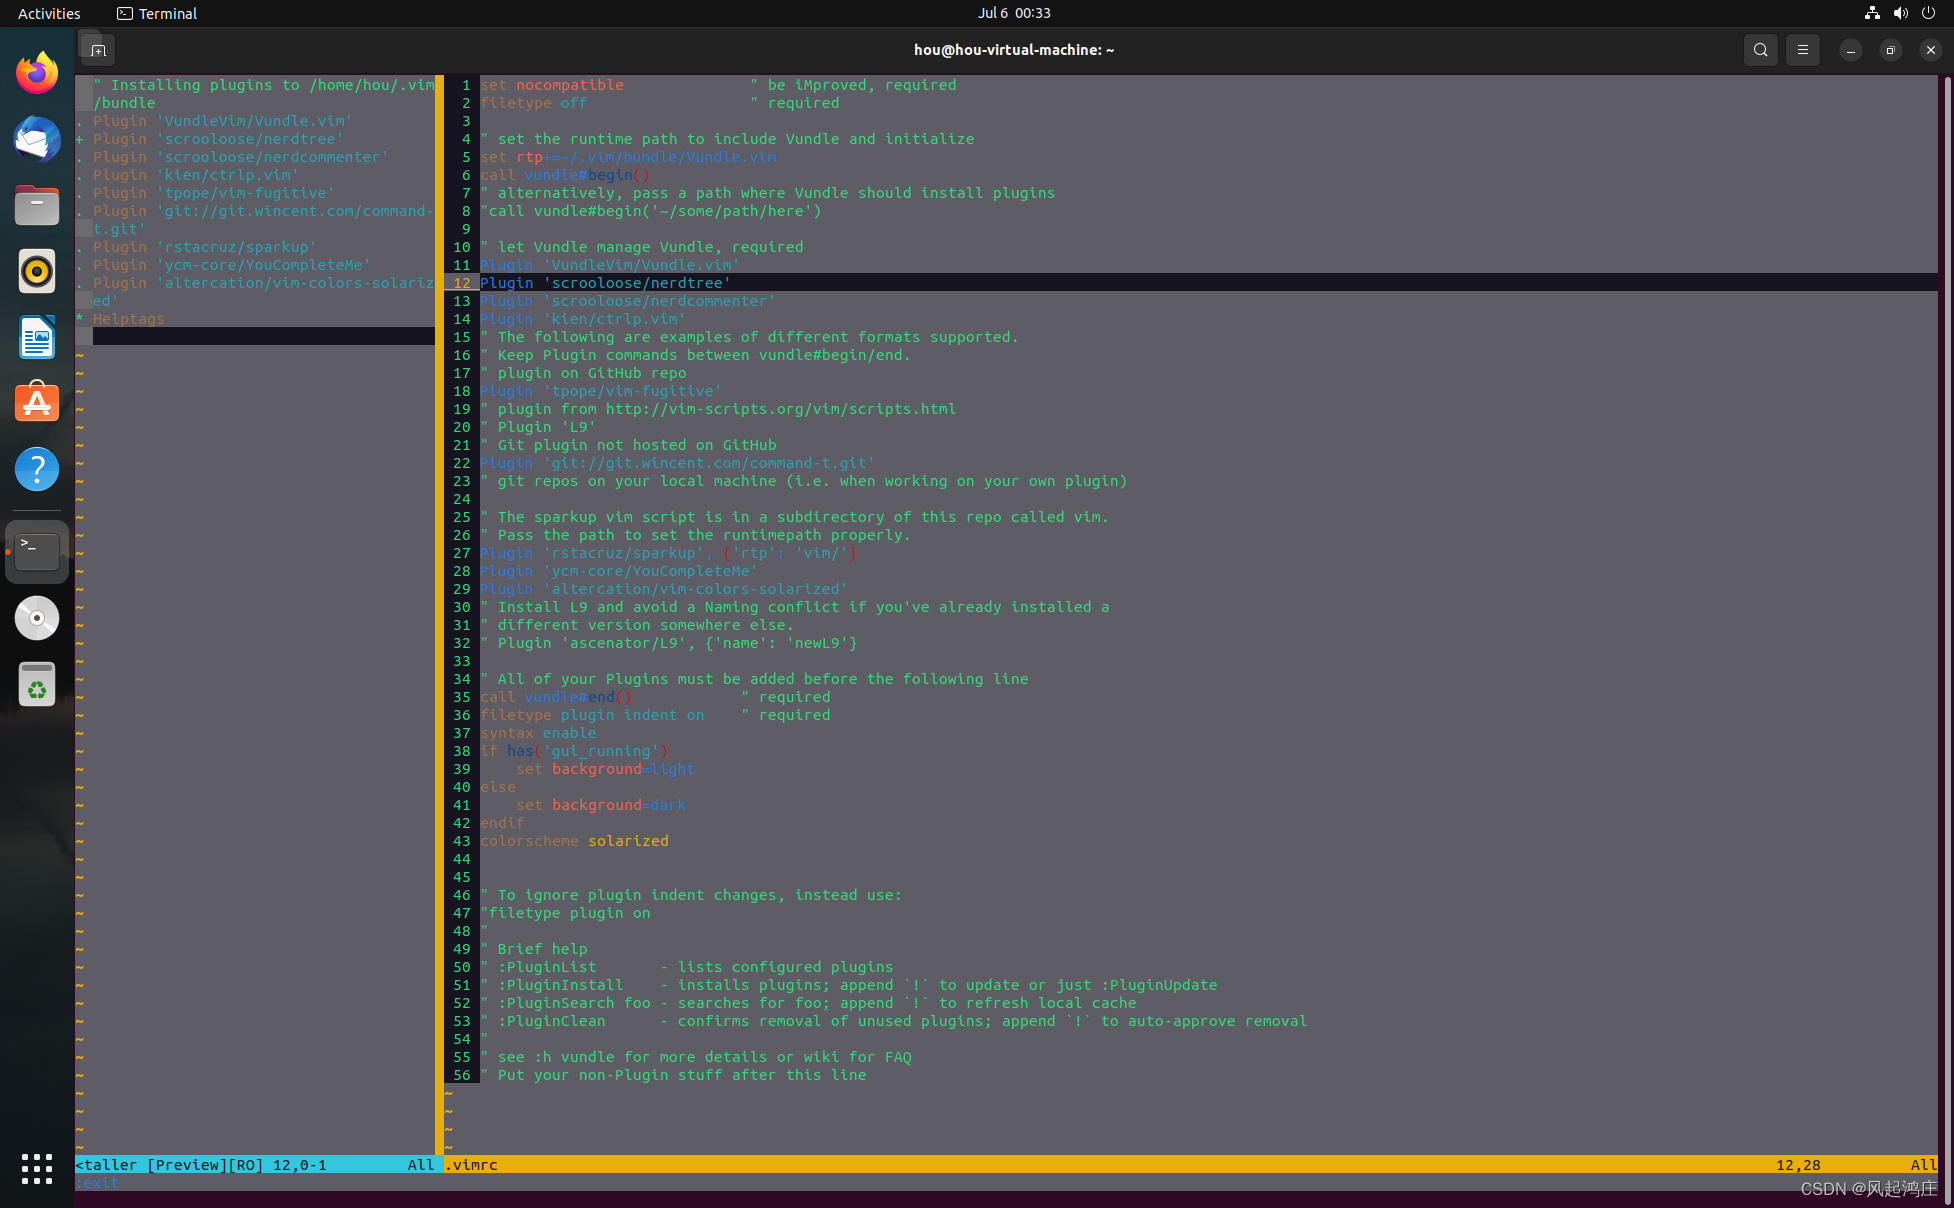
Task: Click the ':PluginList' help comment line
Action: point(687,967)
